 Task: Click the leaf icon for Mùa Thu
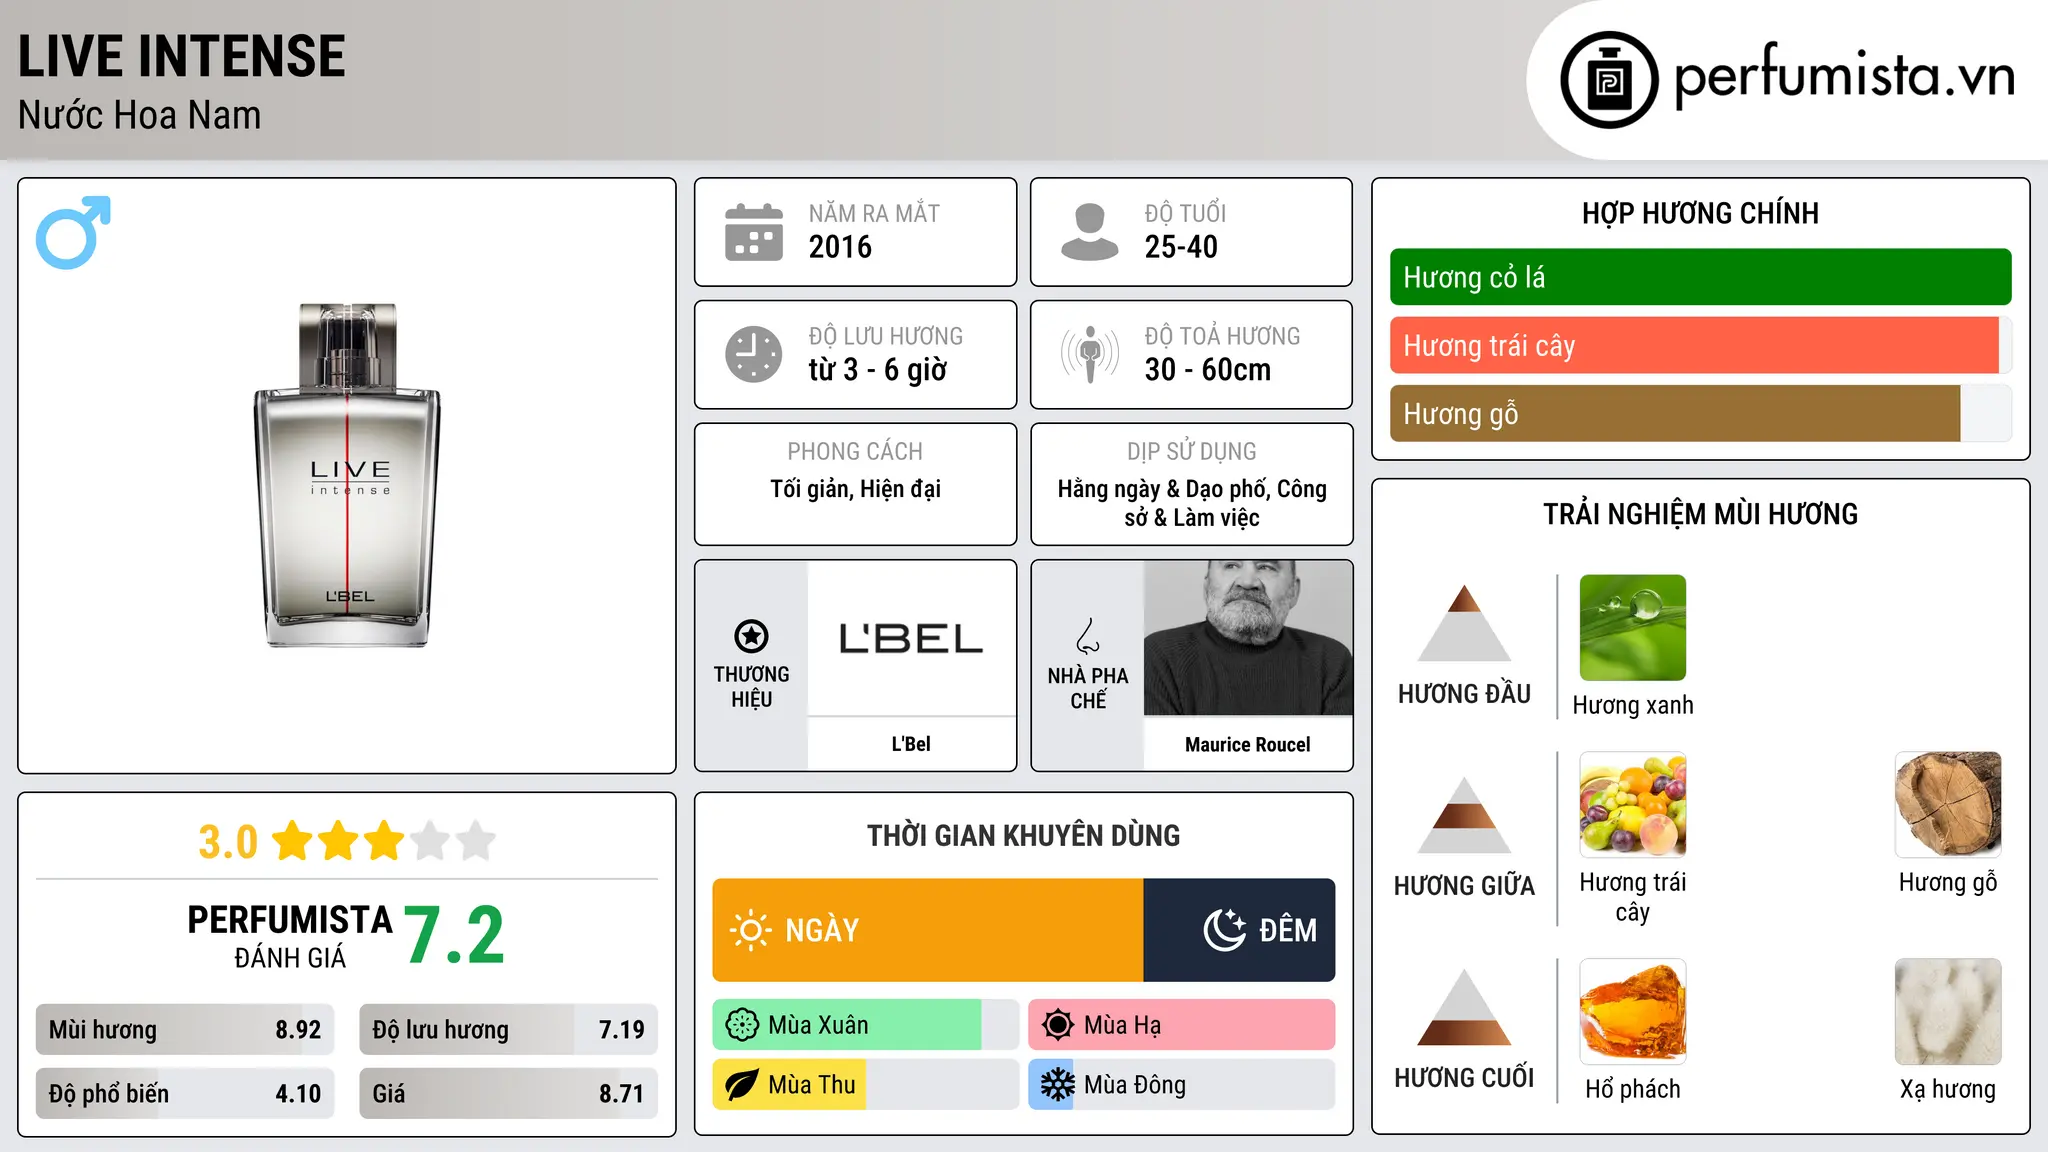pos(742,1085)
